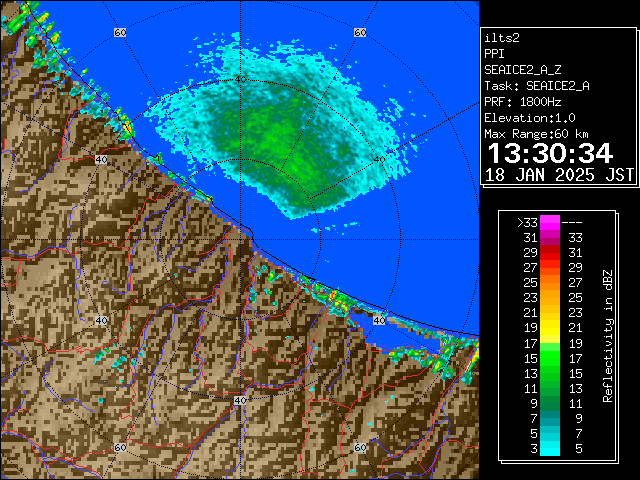
Task: Click the "---" legend upper bound label
Action: click(572, 223)
